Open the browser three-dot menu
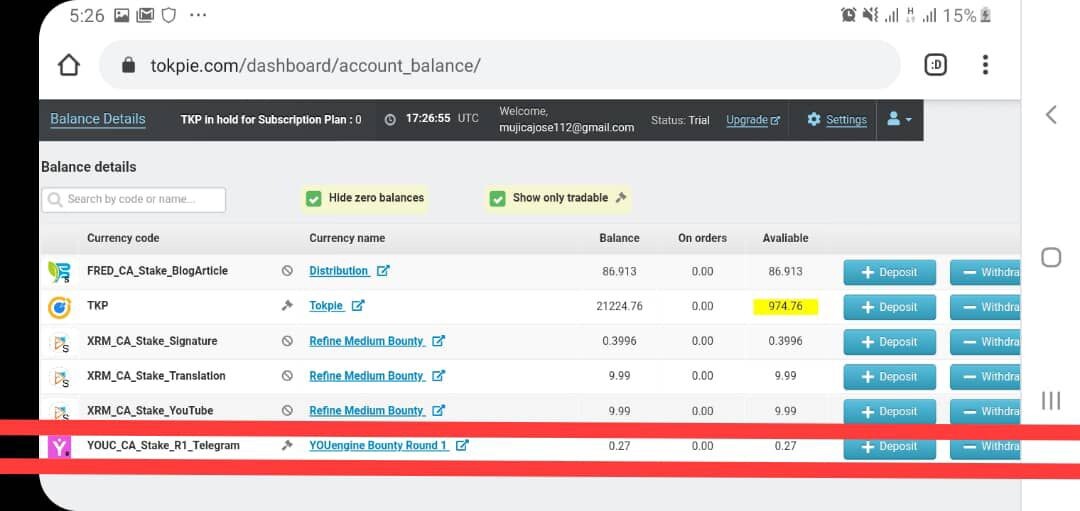Screen dimensions: 1080x511 point(985,65)
